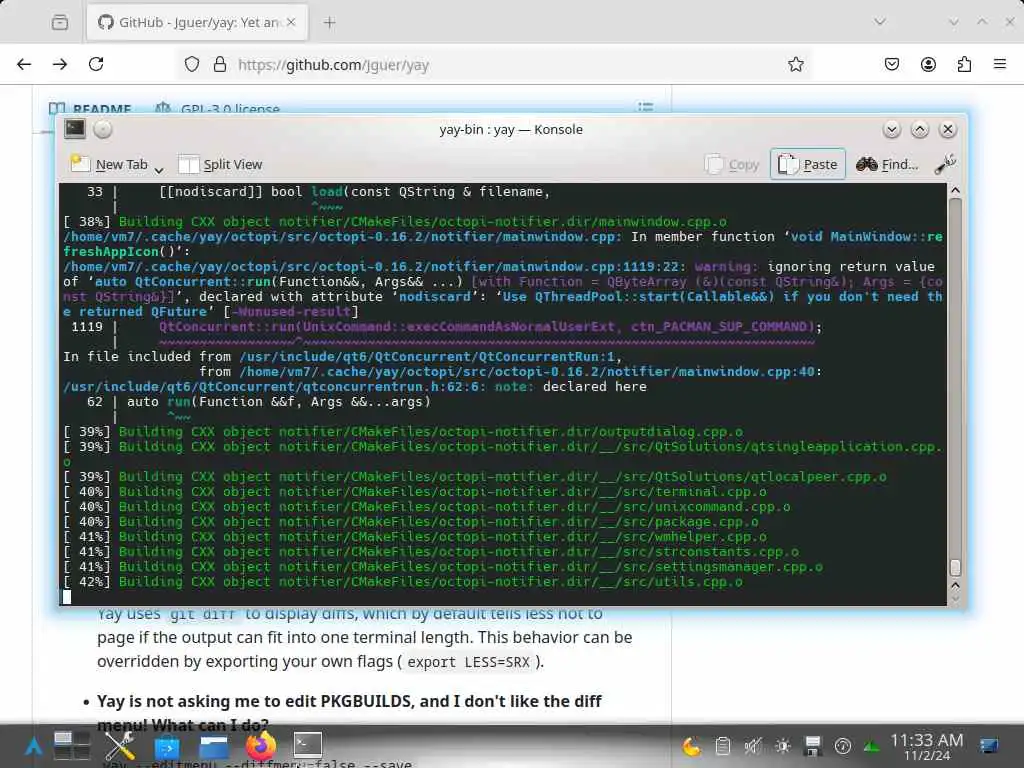Open the README outline list icon
The image size is (1024, 768).
click(645, 106)
